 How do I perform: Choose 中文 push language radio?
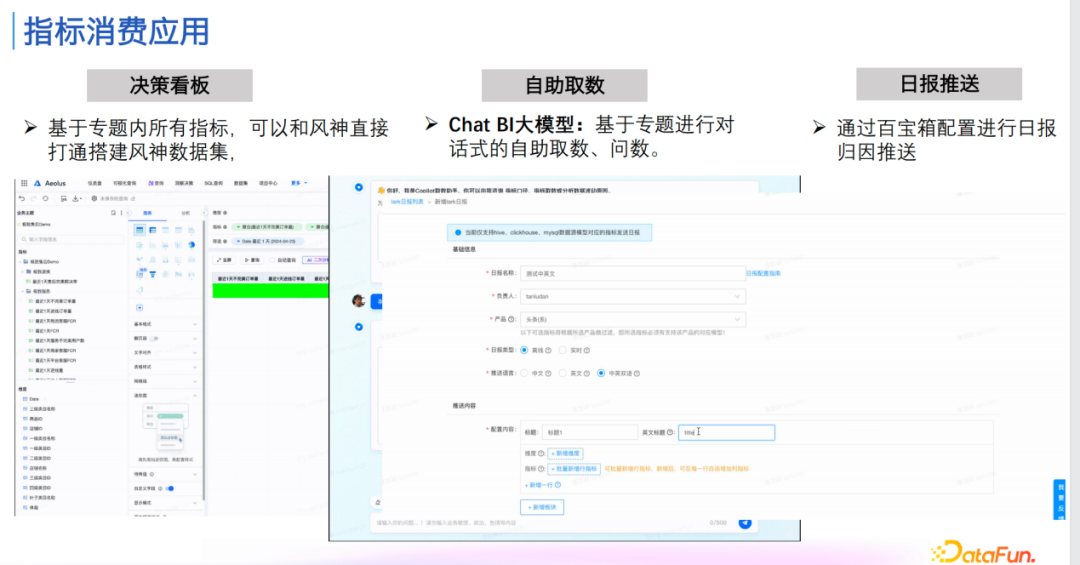coord(524,373)
